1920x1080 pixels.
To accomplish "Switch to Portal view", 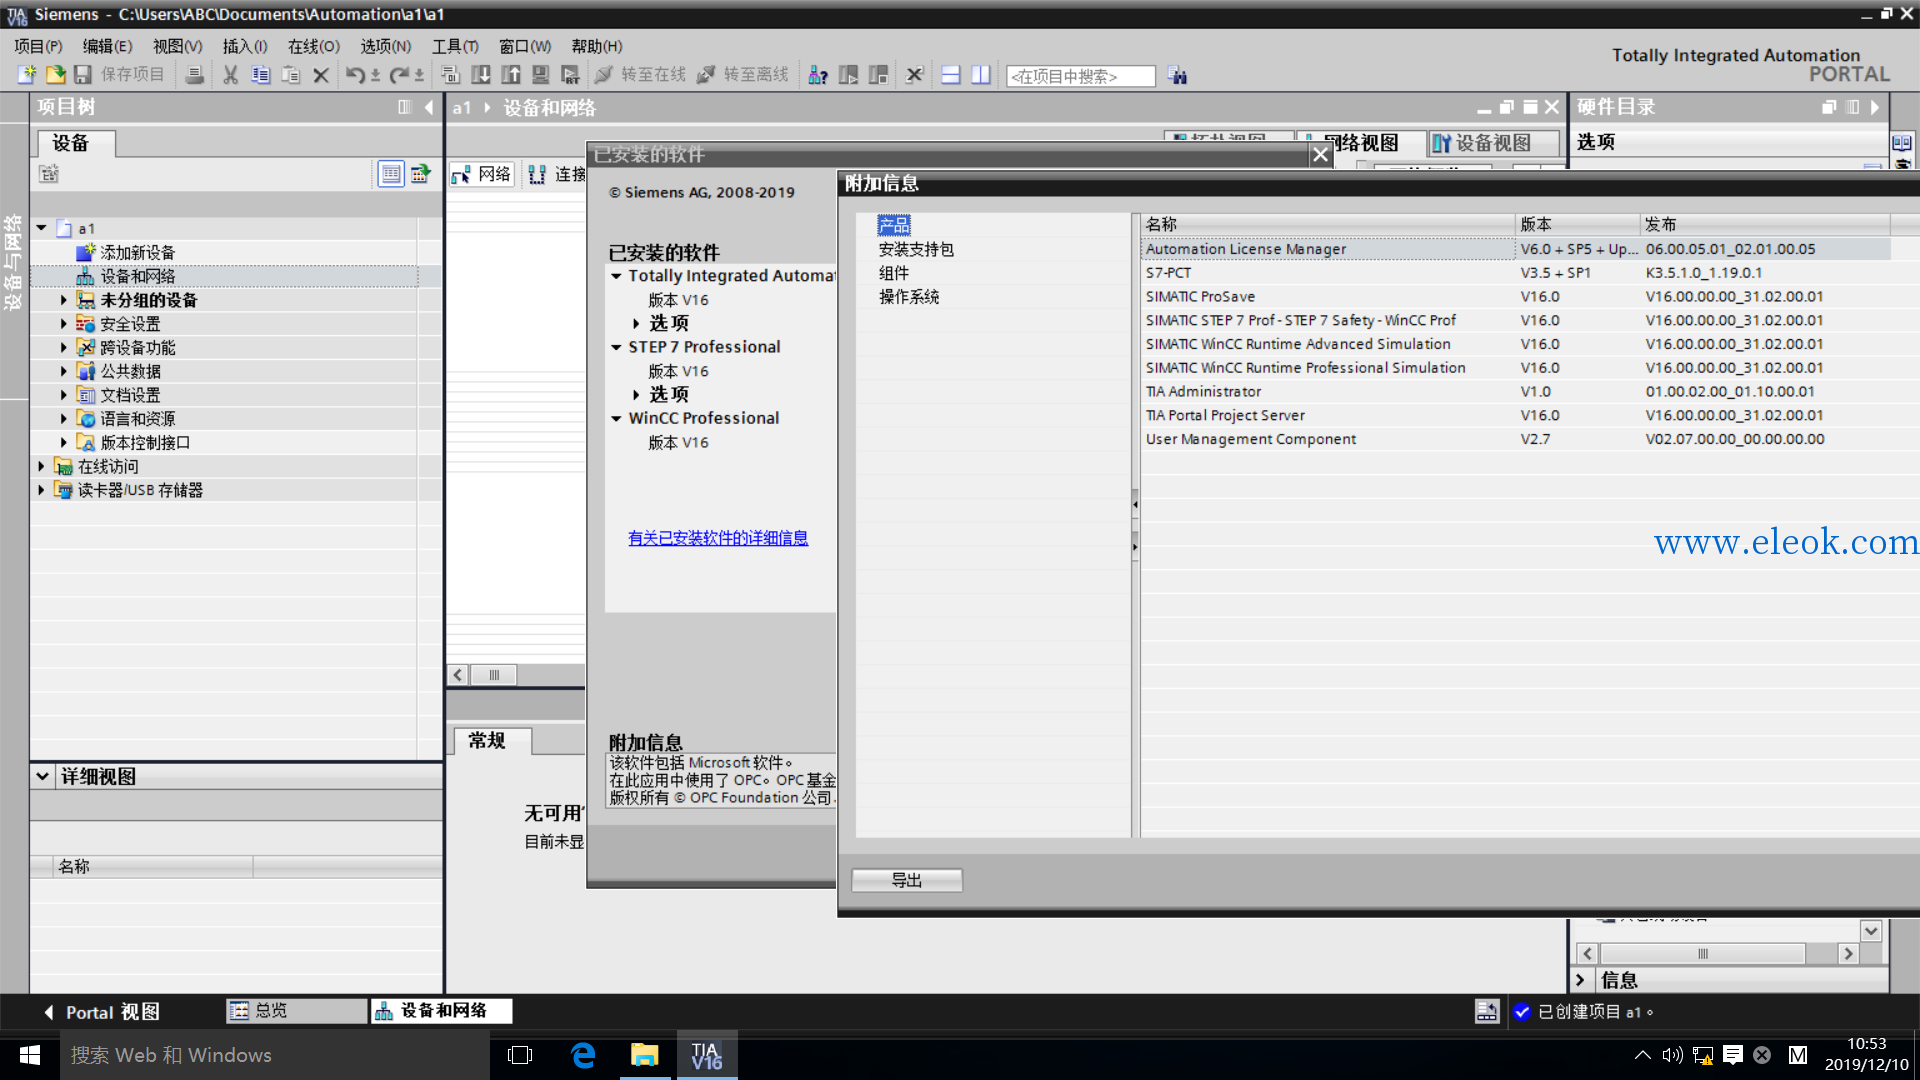I will point(101,1012).
